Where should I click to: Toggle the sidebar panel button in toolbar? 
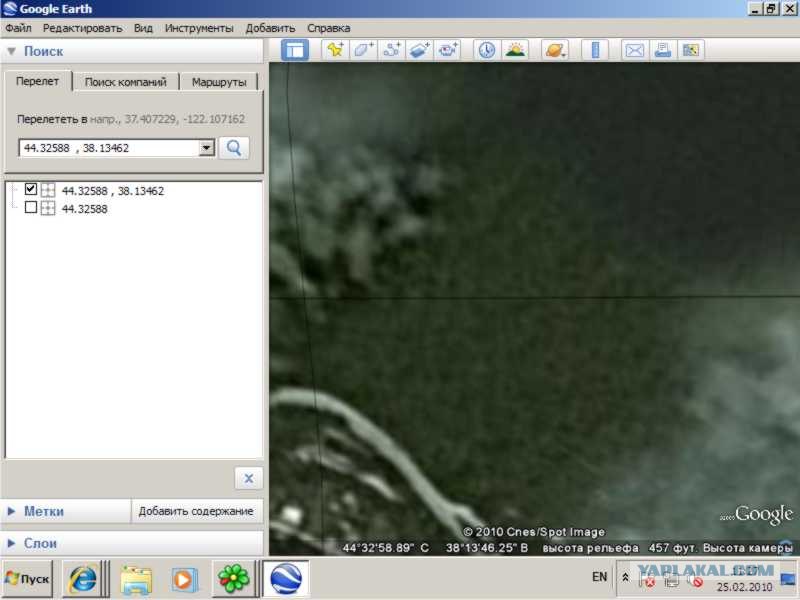pyautogui.click(x=295, y=50)
